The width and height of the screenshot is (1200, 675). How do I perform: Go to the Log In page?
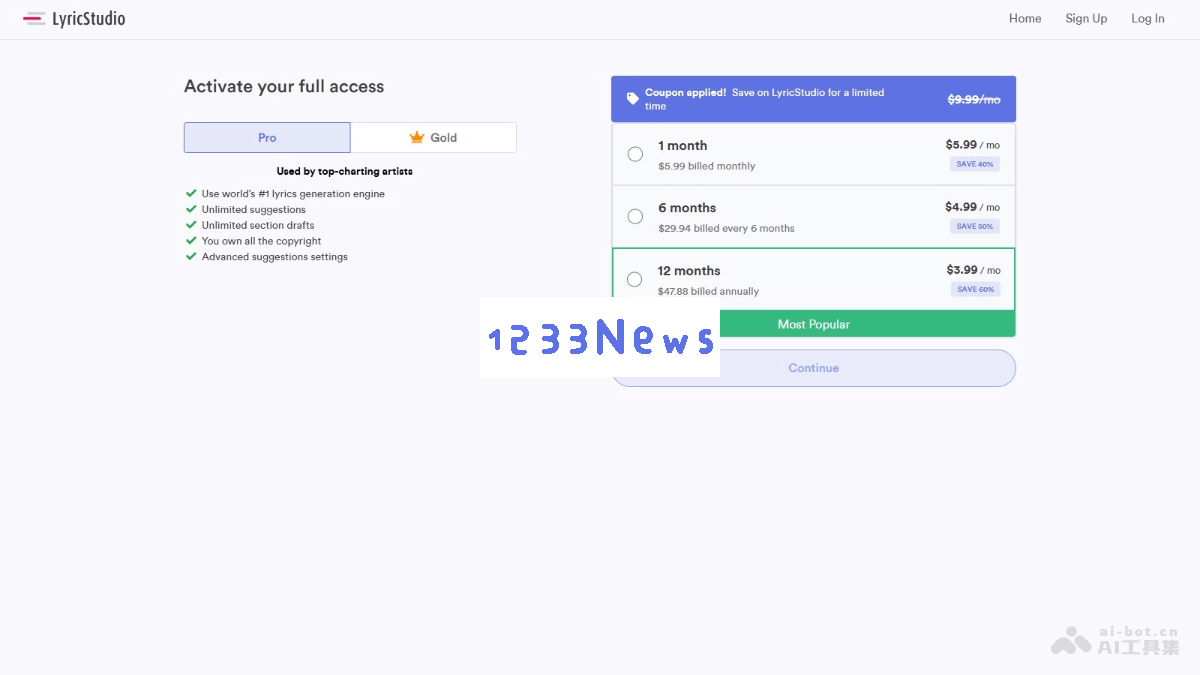point(1148,19)
